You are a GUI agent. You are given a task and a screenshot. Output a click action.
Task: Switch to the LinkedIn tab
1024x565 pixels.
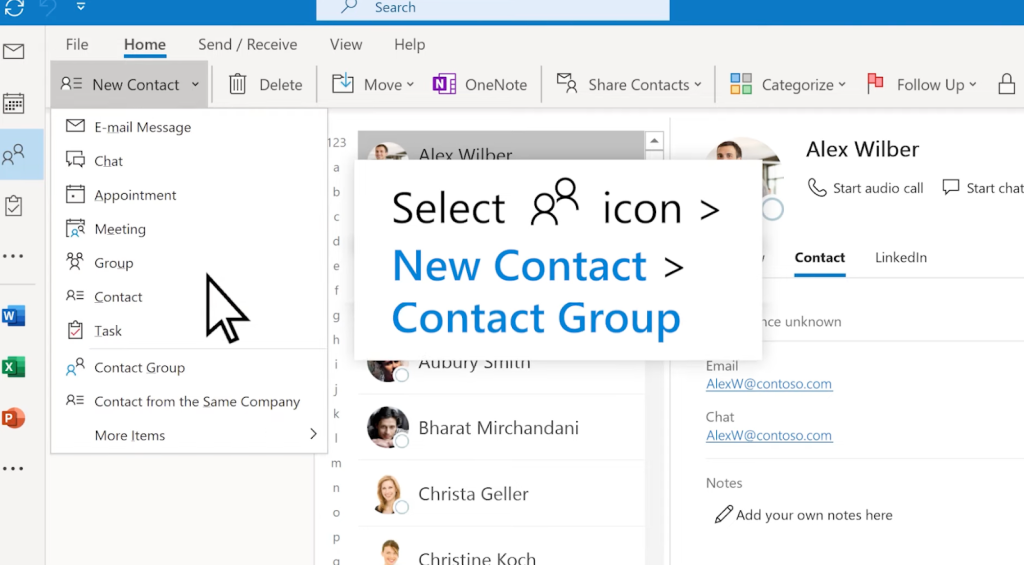[x=900, y=258]
